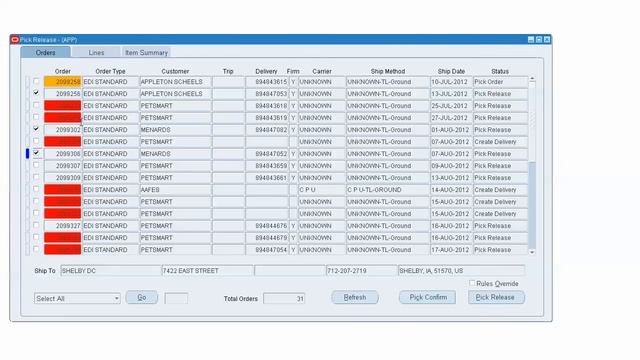The image size is (640, 360).
Task: Click the Pick Order status cell
Action: click(x=500, y=82)
